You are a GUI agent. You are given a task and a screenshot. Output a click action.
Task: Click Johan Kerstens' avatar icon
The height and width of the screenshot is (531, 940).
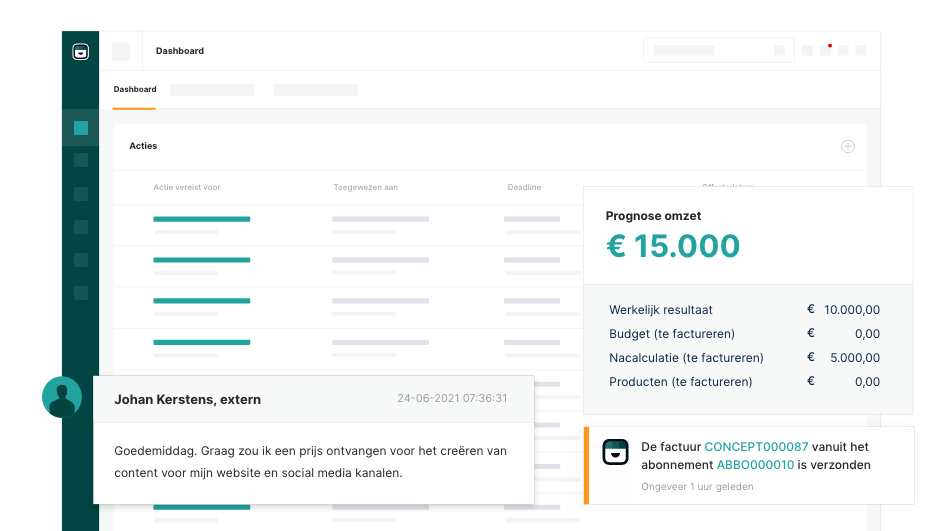[62, 397]
